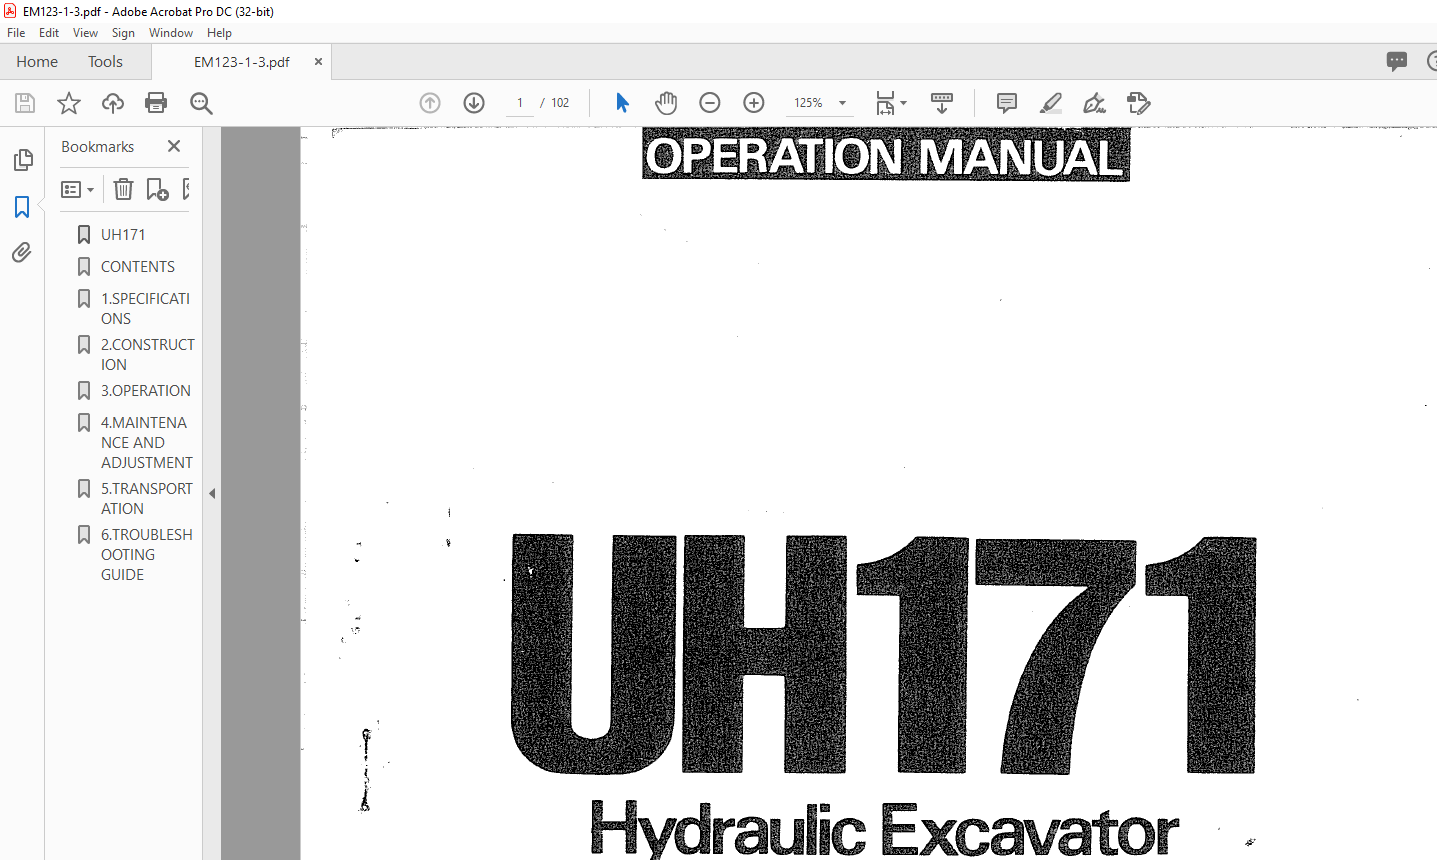Click the Bookmarks panel title
Image resolution: width=1437 pixels, height=860 pixels.
pos(97,147)
